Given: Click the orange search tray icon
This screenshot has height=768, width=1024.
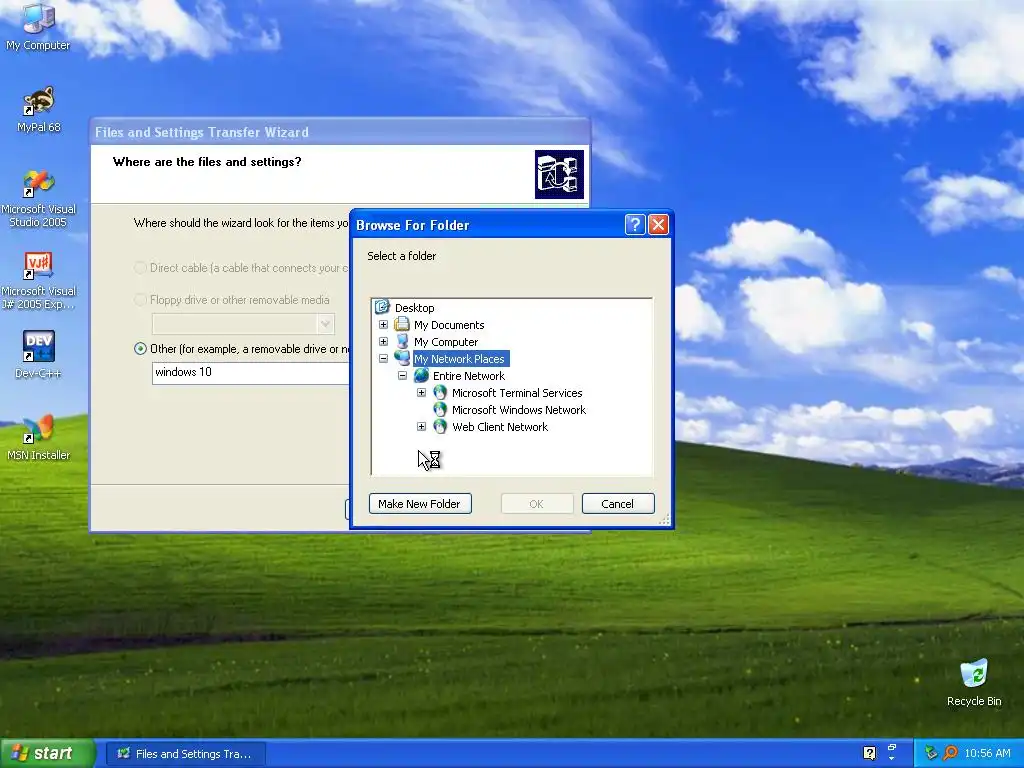Looking at the screenshot, I should click(951, 753).
